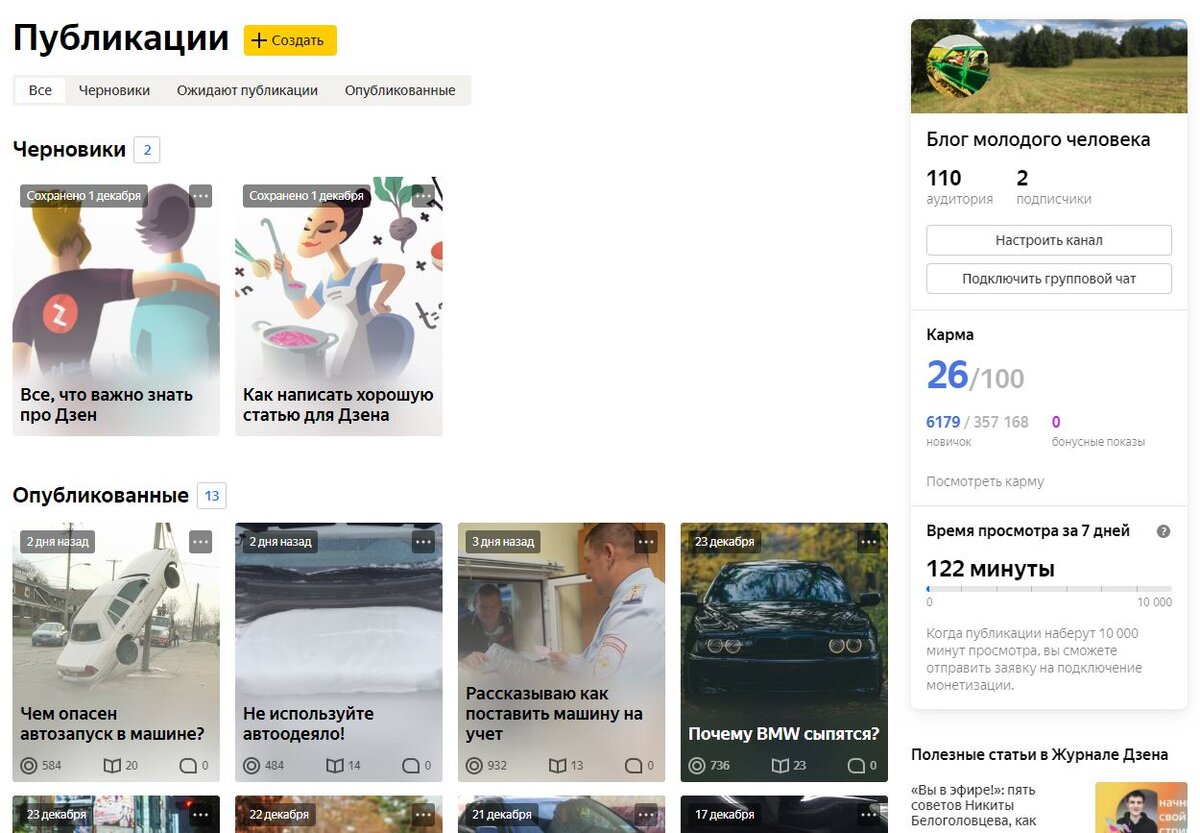Click reads icon showing 20
This screenshot has width=1200, height=833.
coord(112,766)
